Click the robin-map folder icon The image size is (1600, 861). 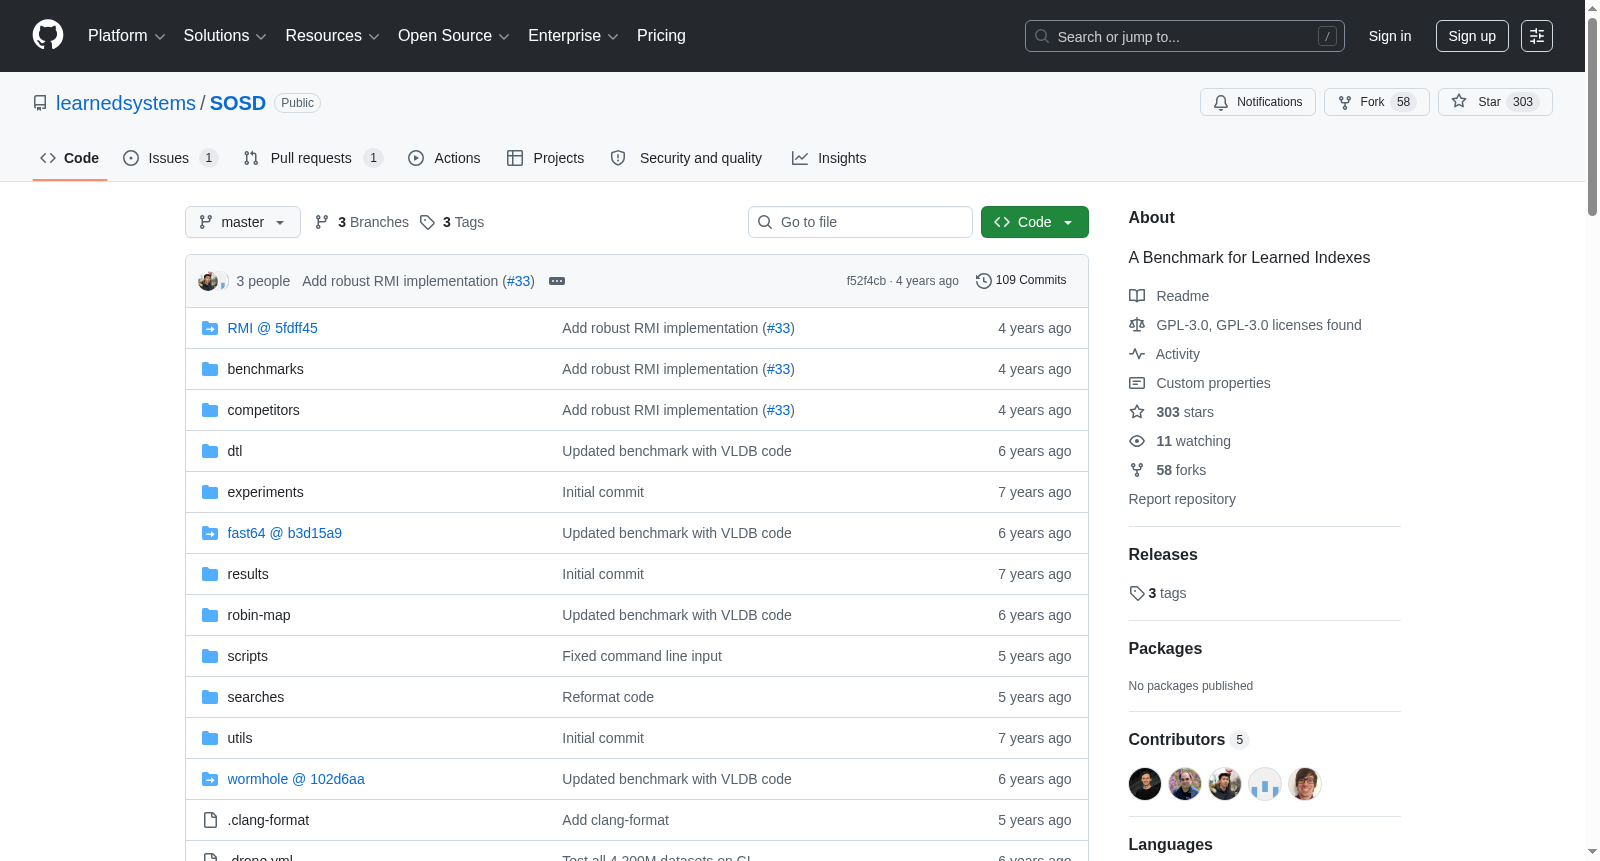point(210,615)
